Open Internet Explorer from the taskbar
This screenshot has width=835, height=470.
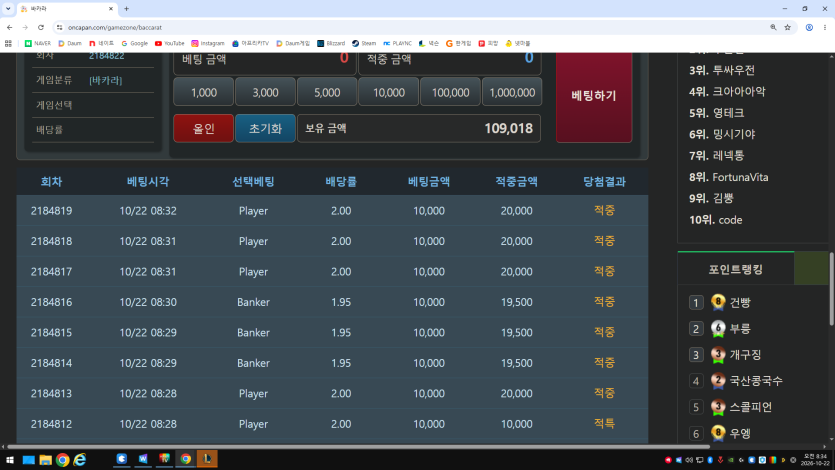80,459
